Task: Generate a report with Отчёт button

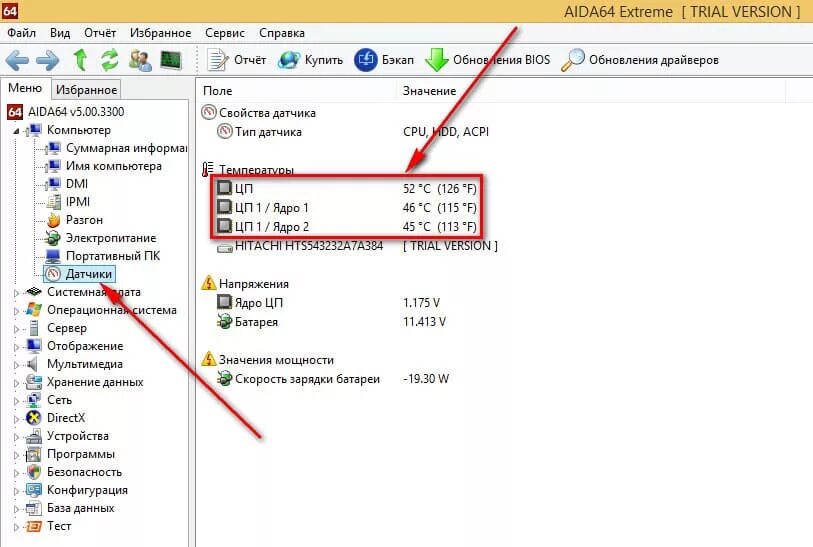Action: point(236,60)
